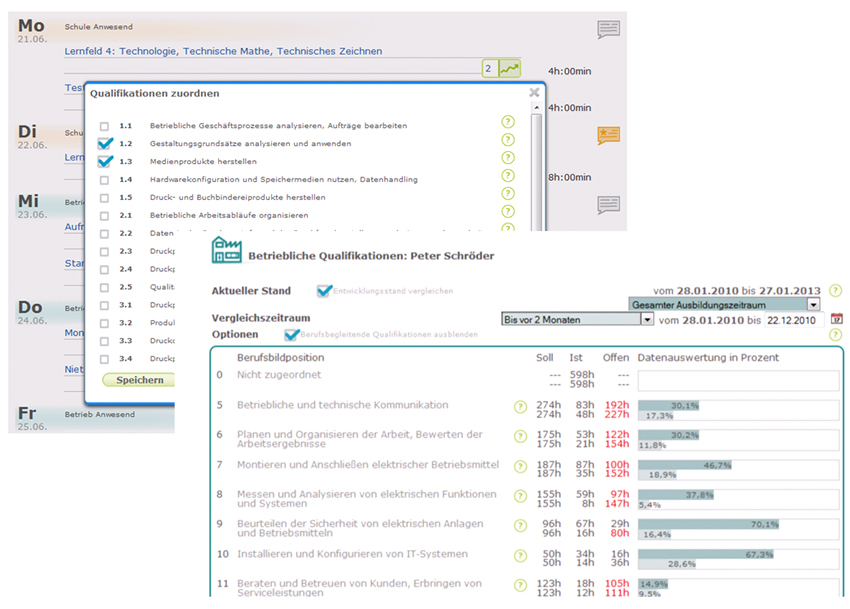Show help for Montieren und Anschließen elektrischer Betriebsmittel
850x609 pixels.
pos(520,466)
